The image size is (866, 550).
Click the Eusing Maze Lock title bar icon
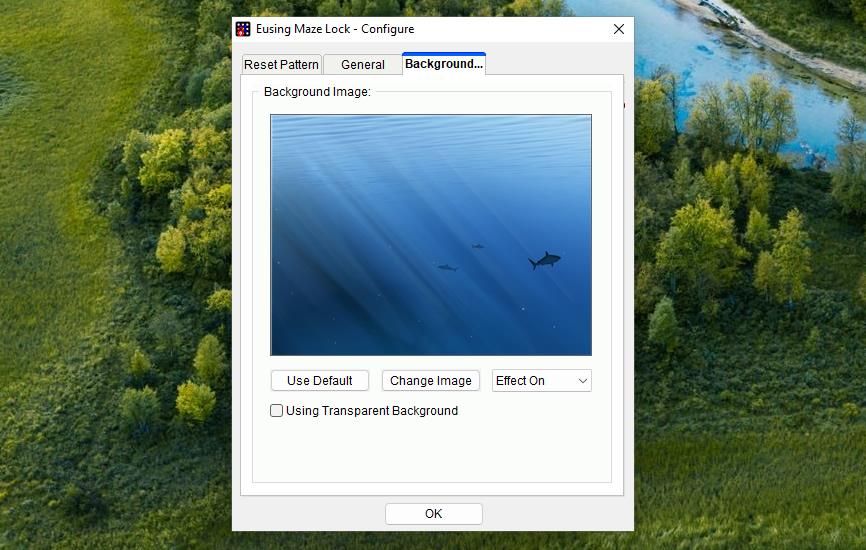point(243,29)
